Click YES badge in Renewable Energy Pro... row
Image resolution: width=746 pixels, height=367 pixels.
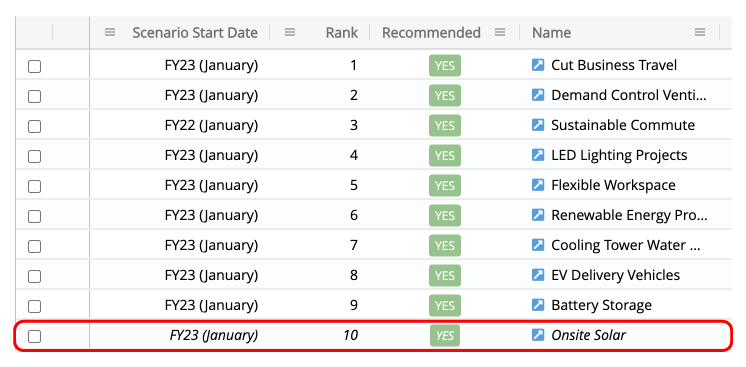(445, 216)
